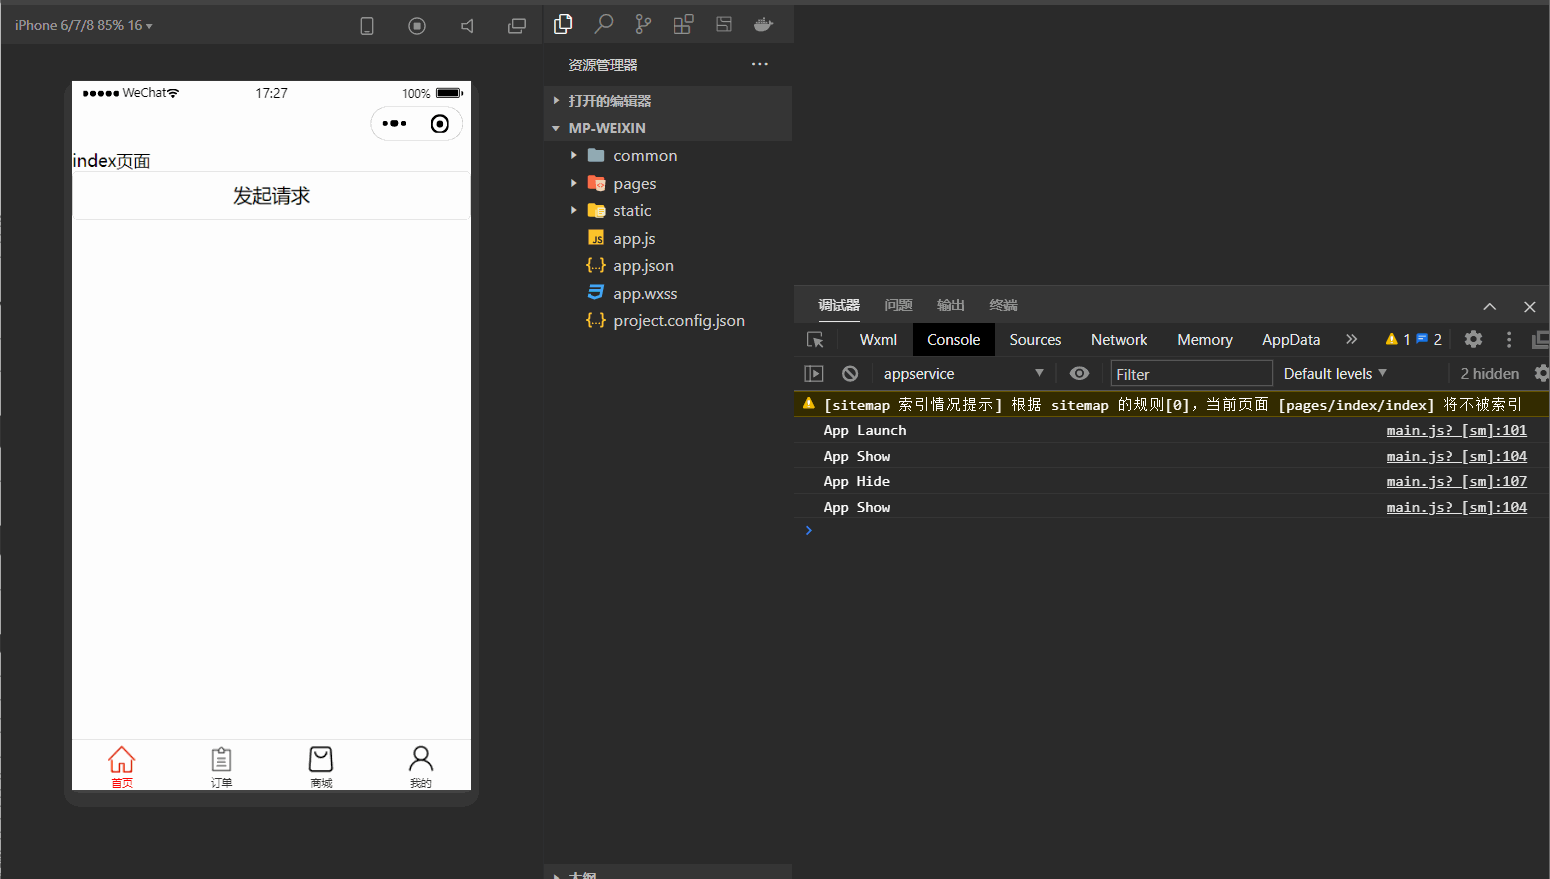
Task: Click the message count badge showing 2
Action: 1429,340
